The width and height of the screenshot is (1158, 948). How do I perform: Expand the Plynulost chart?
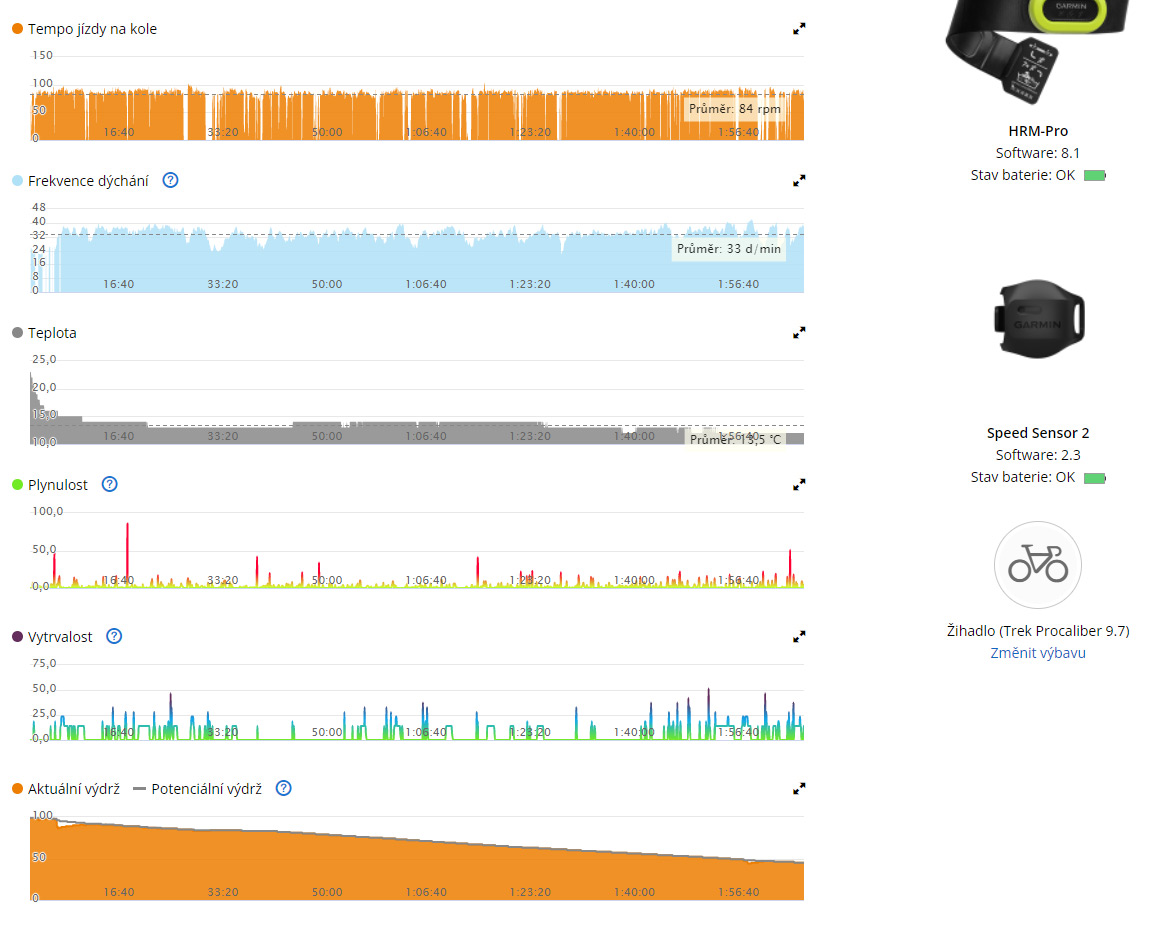coord(799,485)
